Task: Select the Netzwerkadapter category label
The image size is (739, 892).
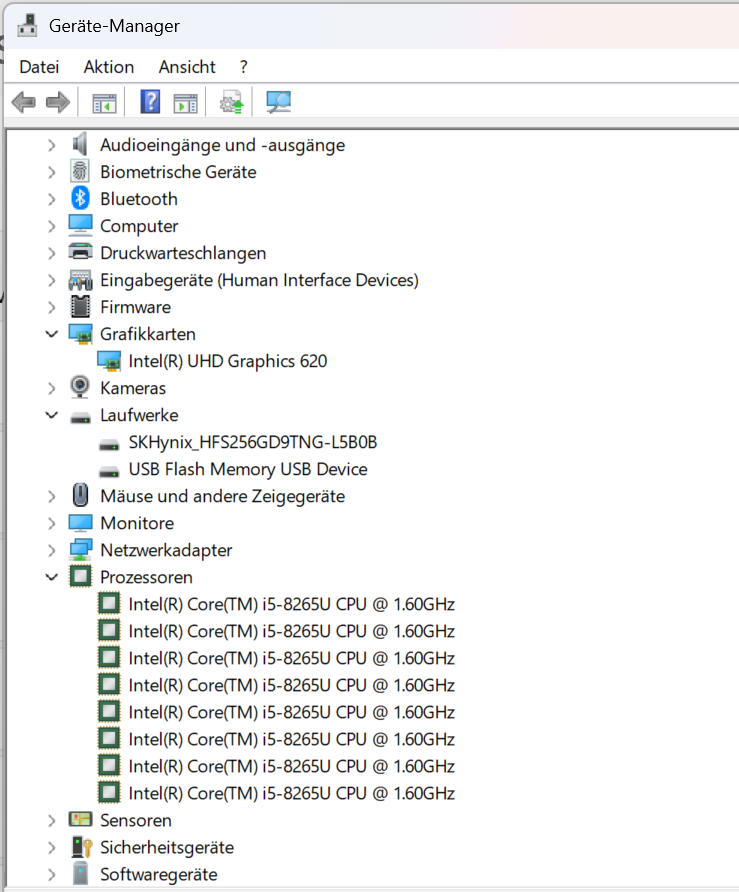Action: 166,551
